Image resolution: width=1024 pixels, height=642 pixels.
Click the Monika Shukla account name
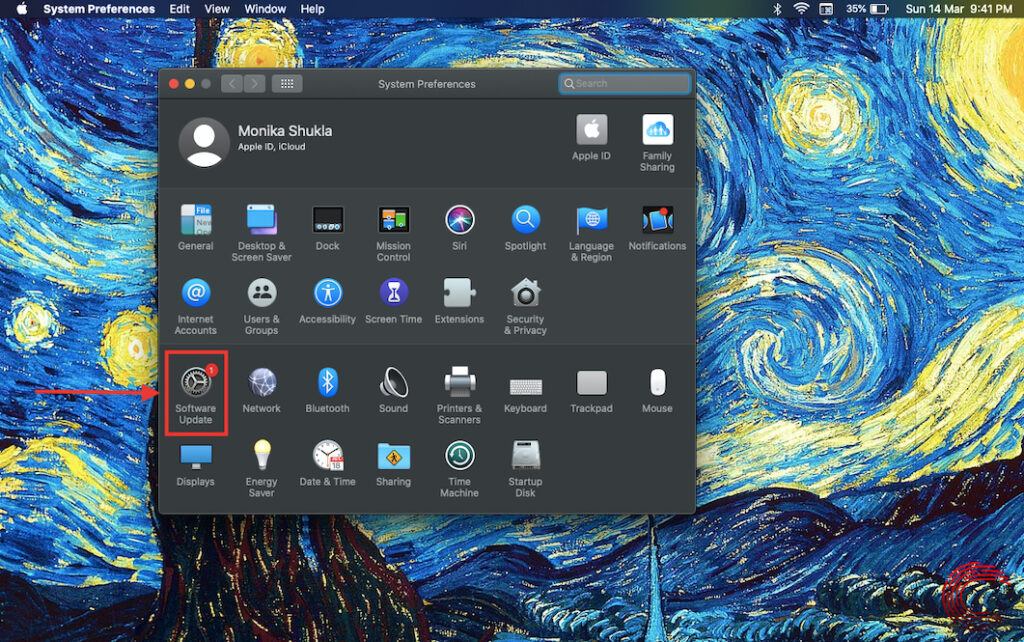click(x=285, y=131)
